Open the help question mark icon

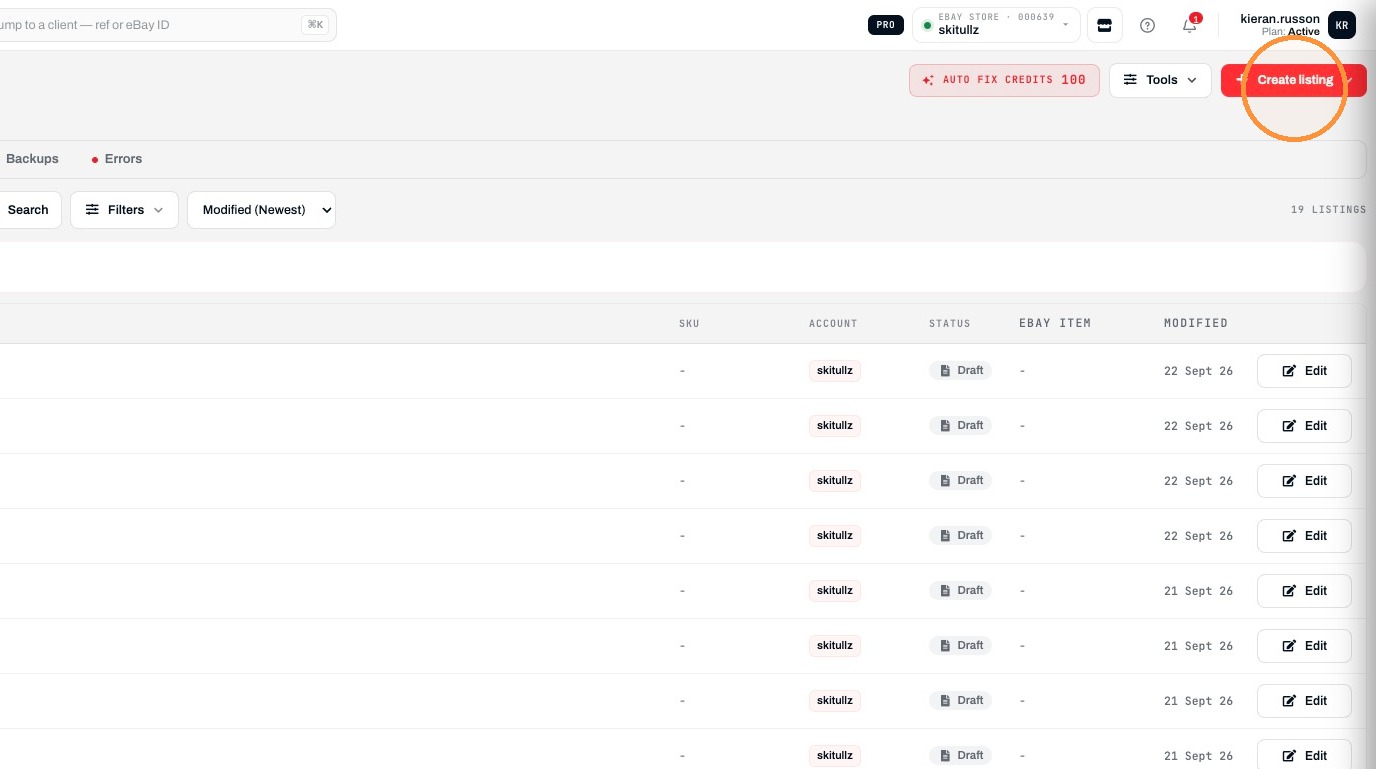[1147, 25]
